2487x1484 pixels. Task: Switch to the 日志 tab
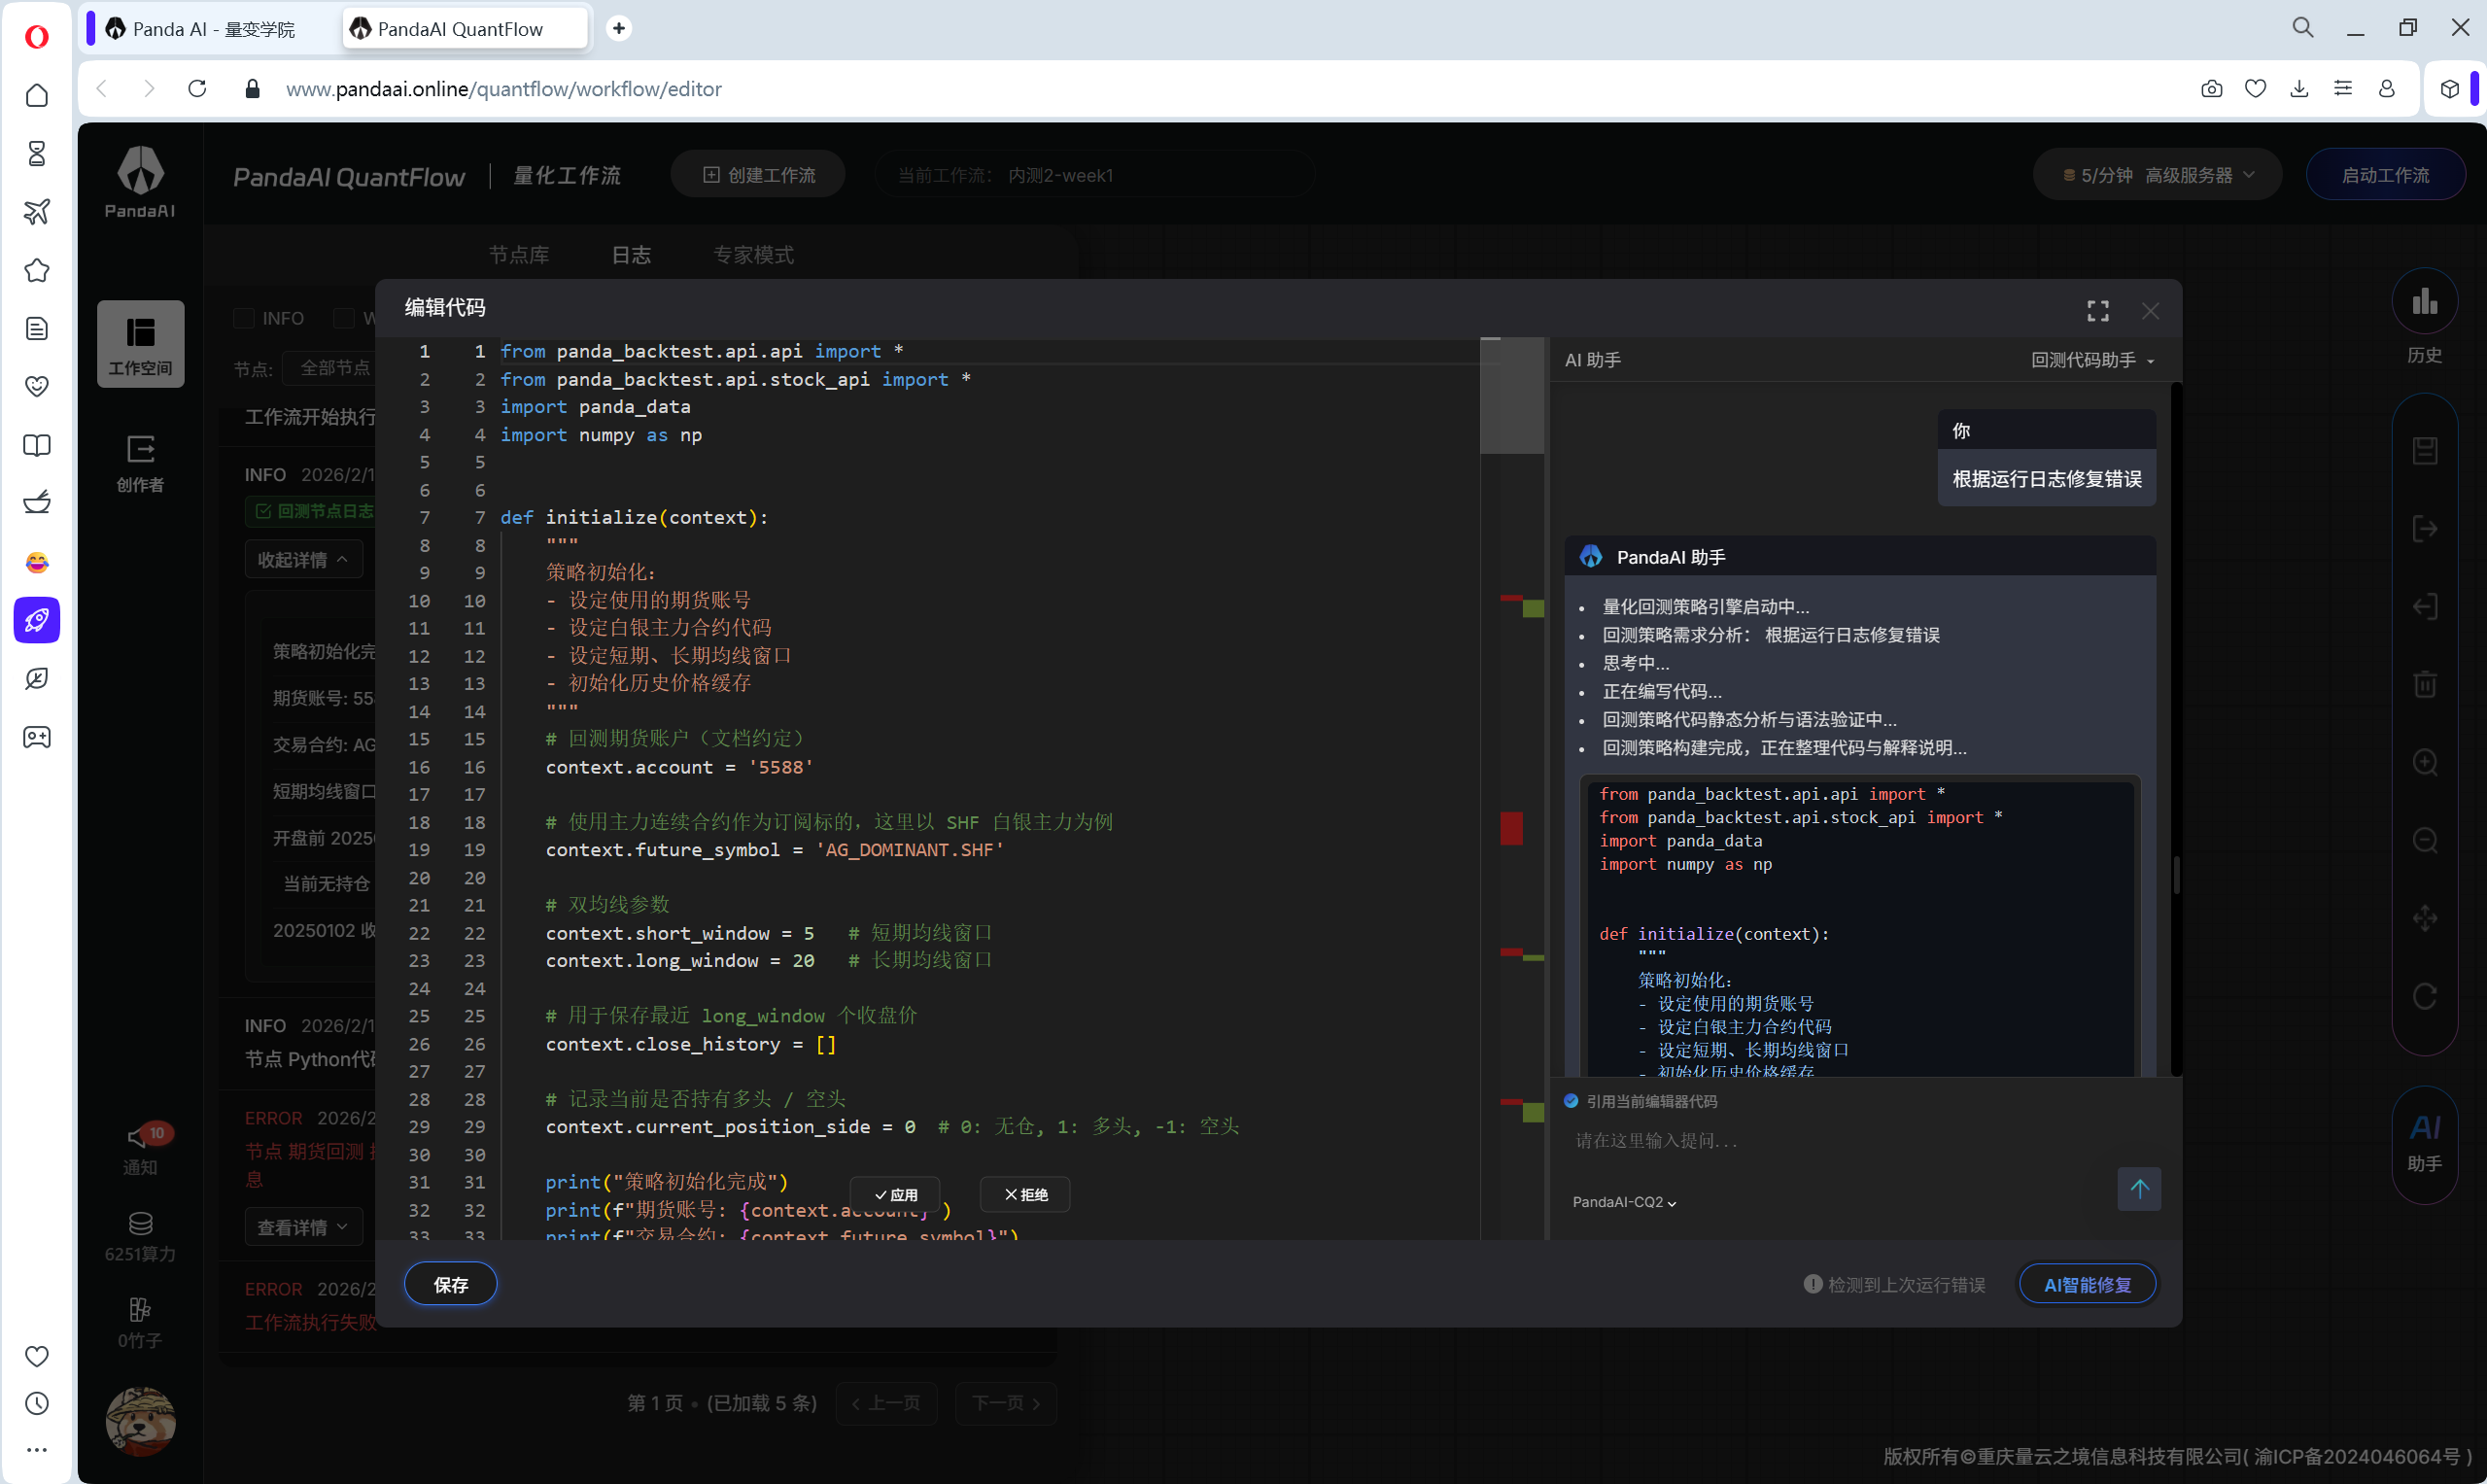[x=630, y=254]
